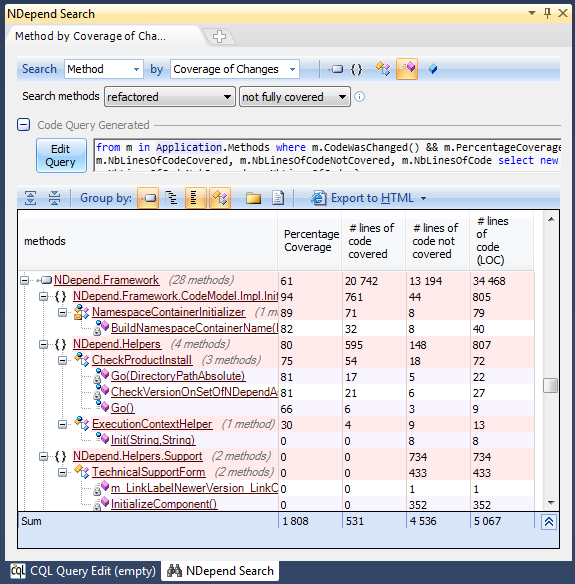The height and width of the screenshot is (584, 575).
Task: Click the TechnicalSupportForm type icon
Action: [x=82, y=472]
